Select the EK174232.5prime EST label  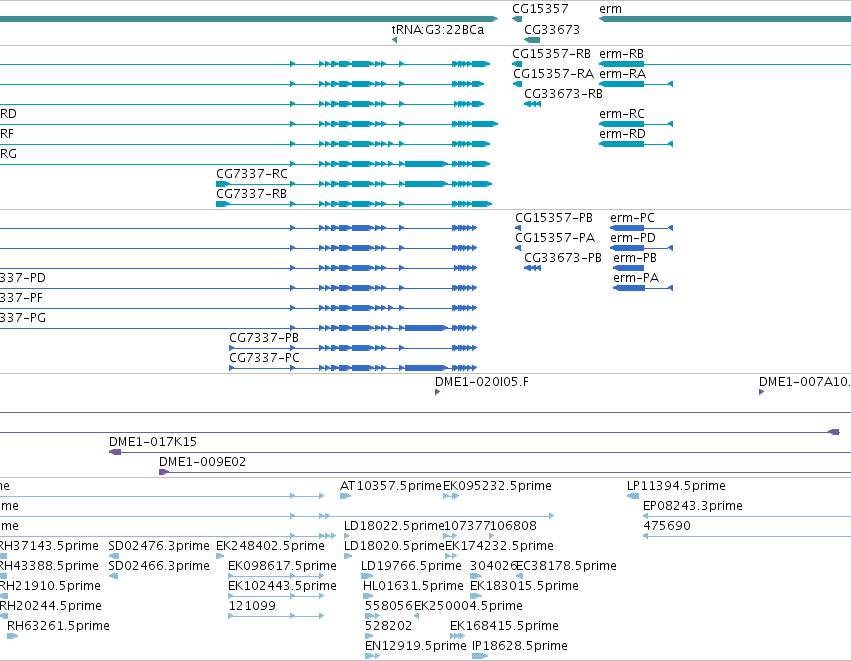(x=499, y=546)
